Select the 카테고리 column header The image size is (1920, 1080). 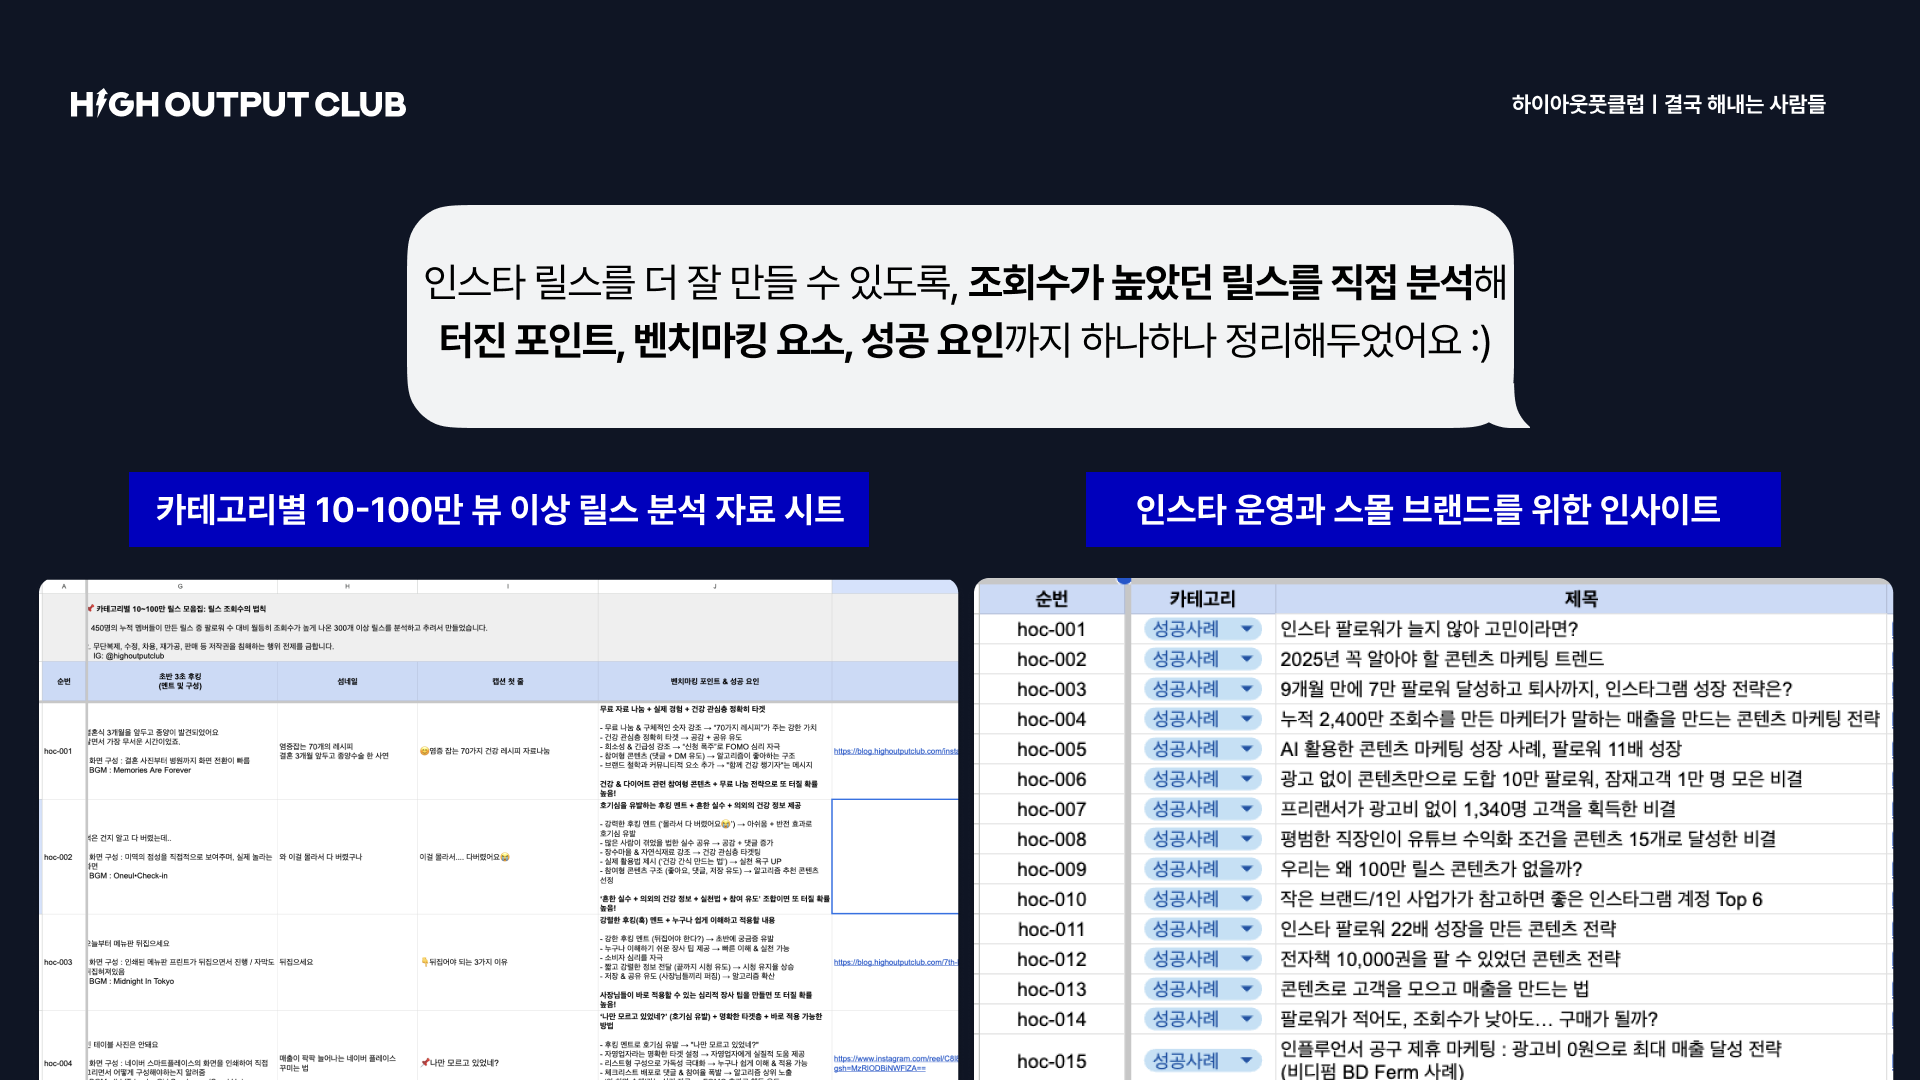(1202, 599)
